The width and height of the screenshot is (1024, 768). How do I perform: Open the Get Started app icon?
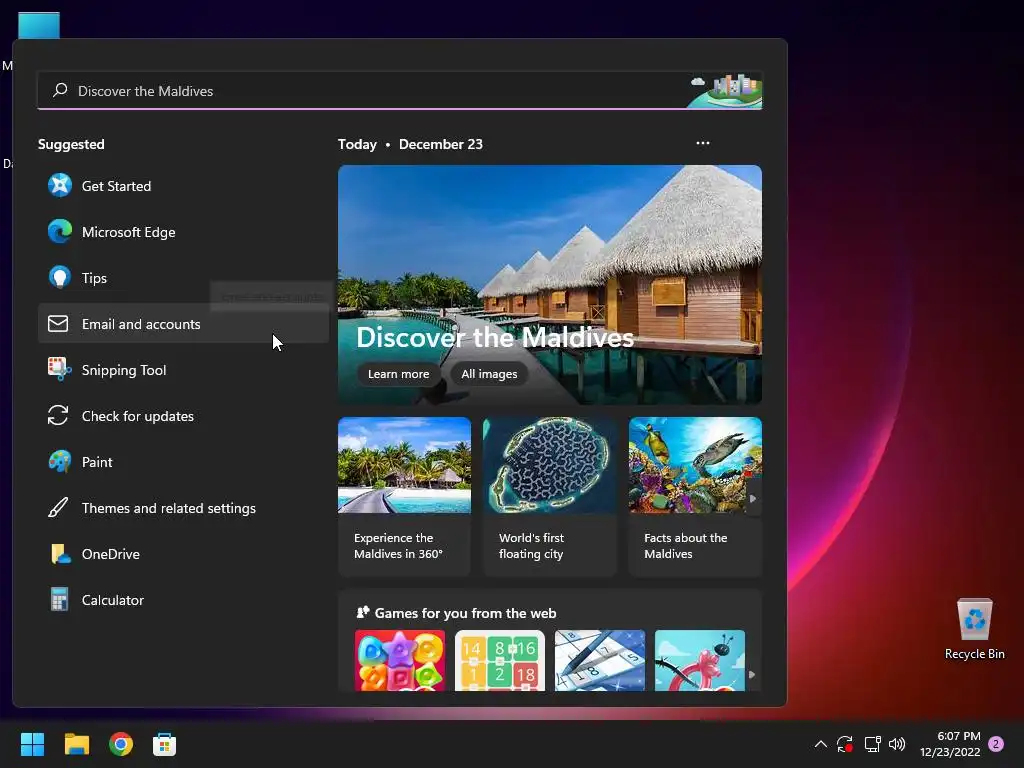coord(59,185)
